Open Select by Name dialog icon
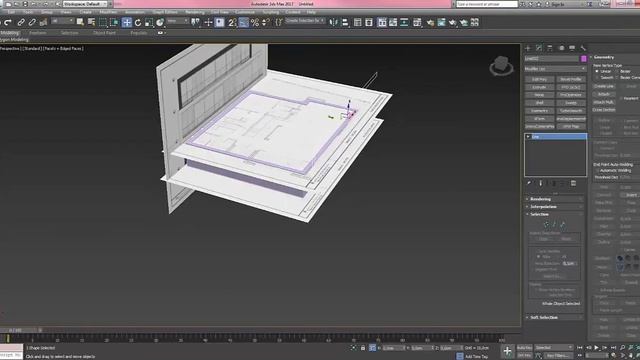Screen dimensions: 640x360 (91, 22)
